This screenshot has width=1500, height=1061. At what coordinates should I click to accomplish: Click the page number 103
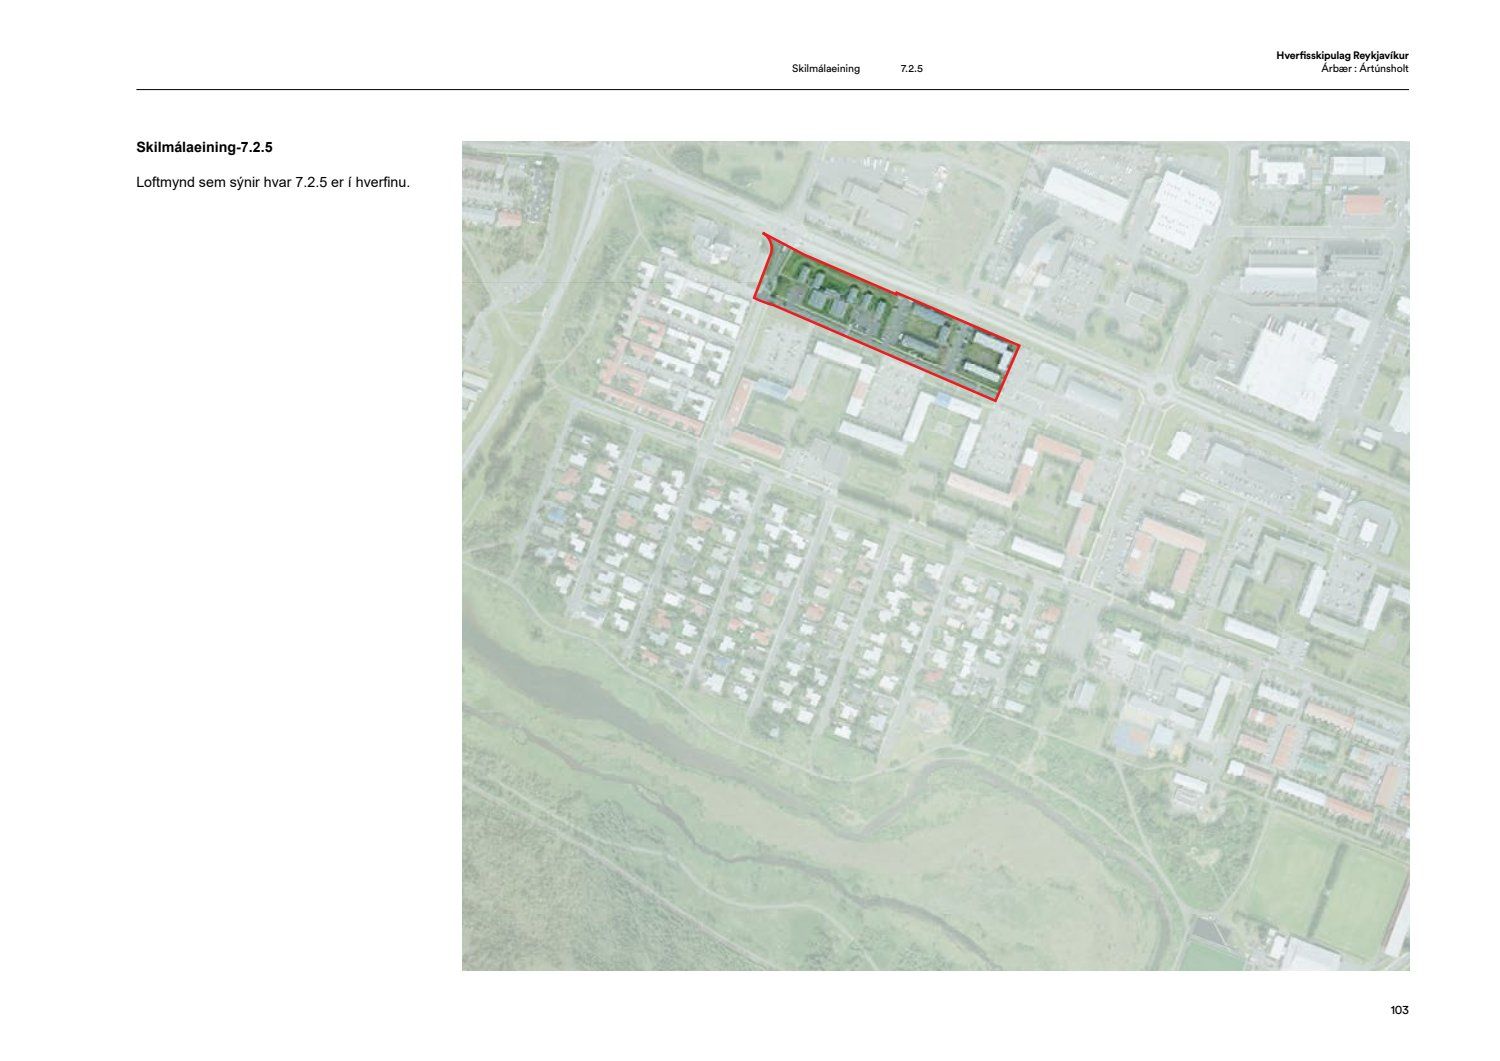[1398, 1010]
